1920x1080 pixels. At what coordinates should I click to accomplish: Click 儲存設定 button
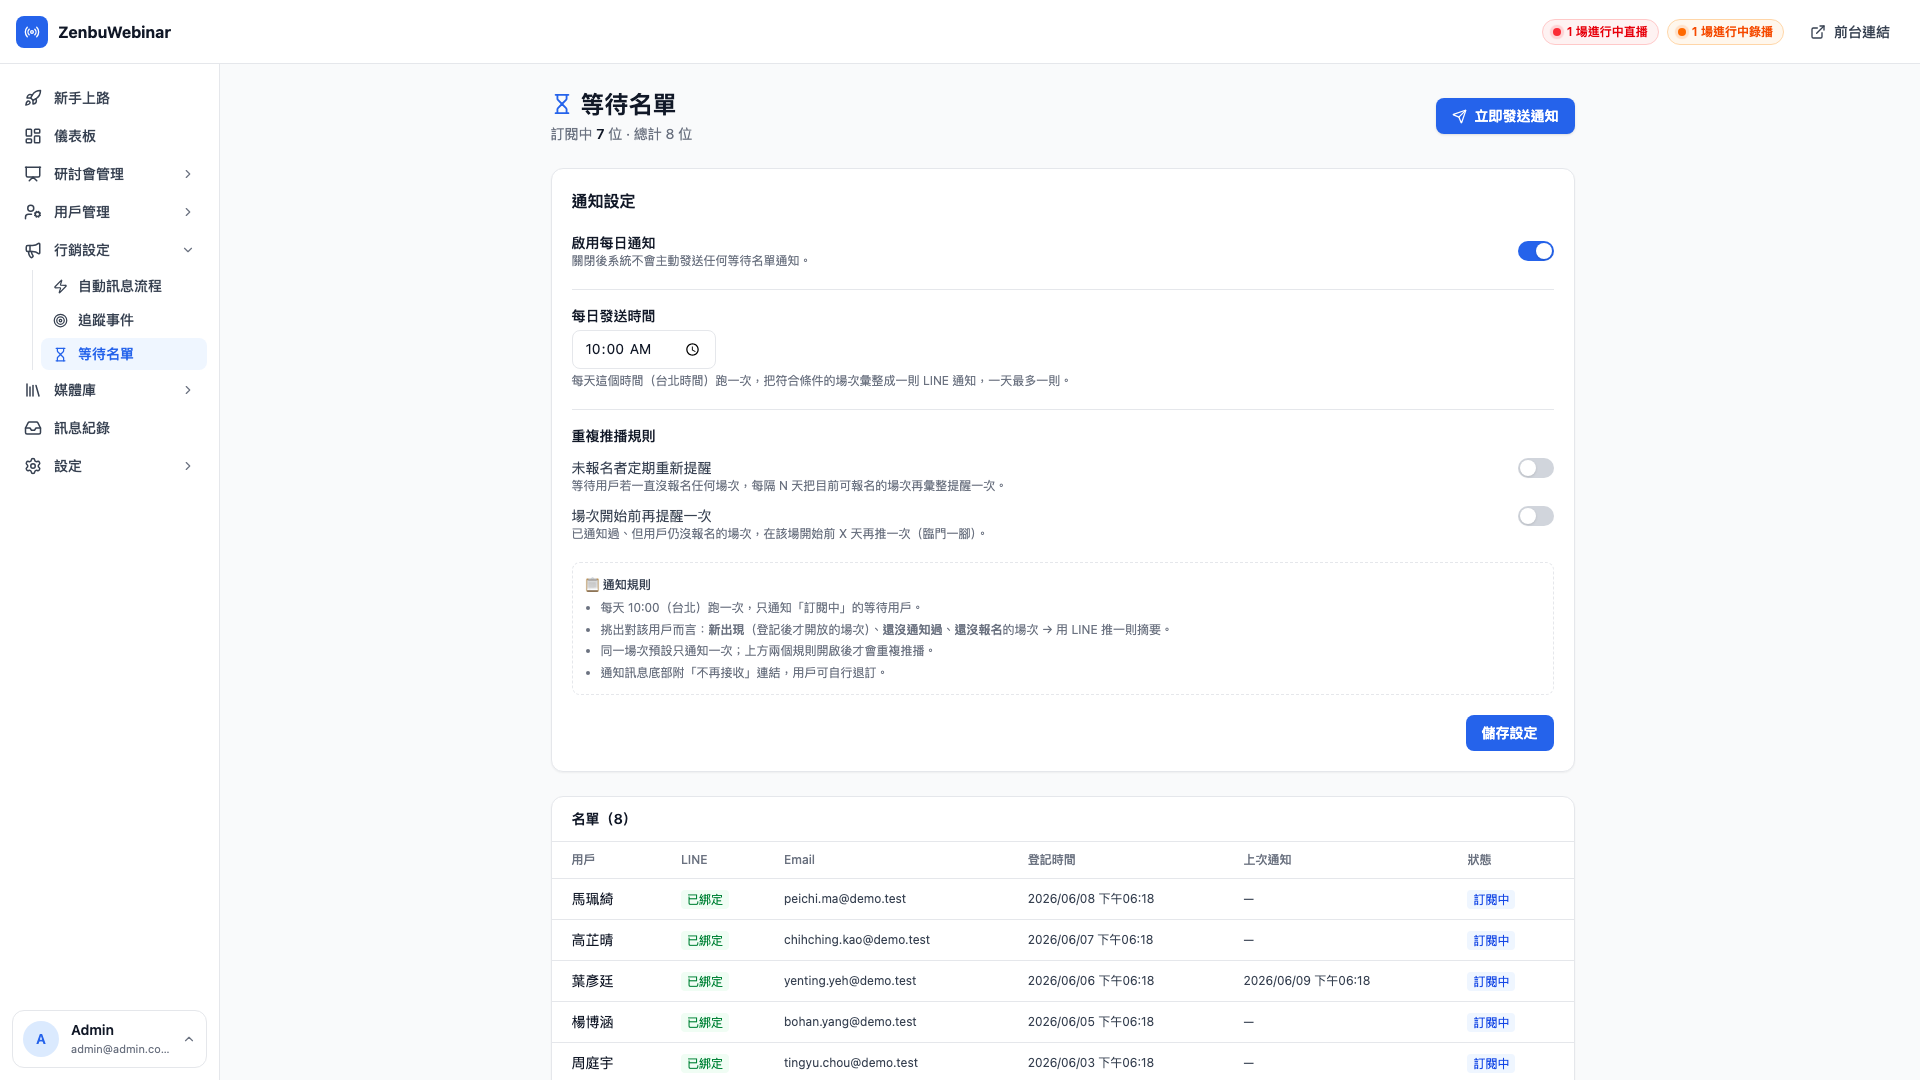coord(1509,733)
